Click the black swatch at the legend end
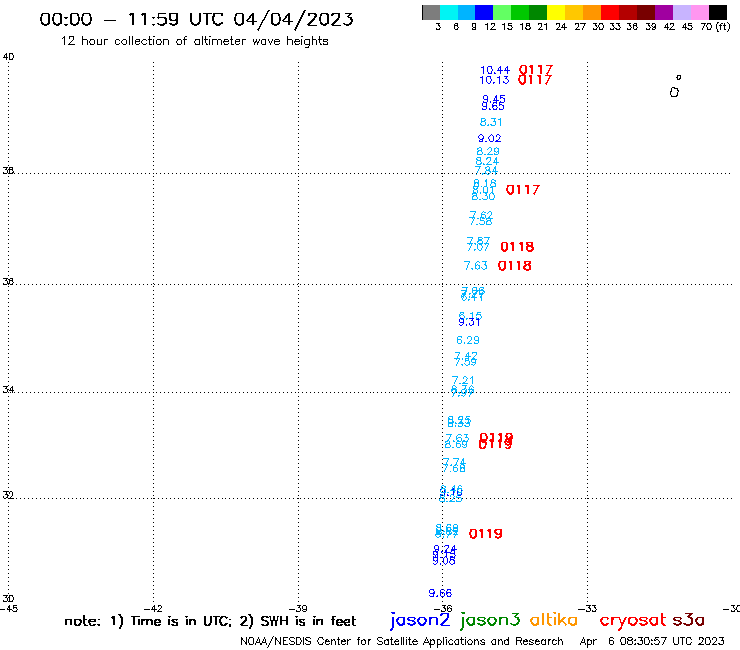 [x=717, y=12]
